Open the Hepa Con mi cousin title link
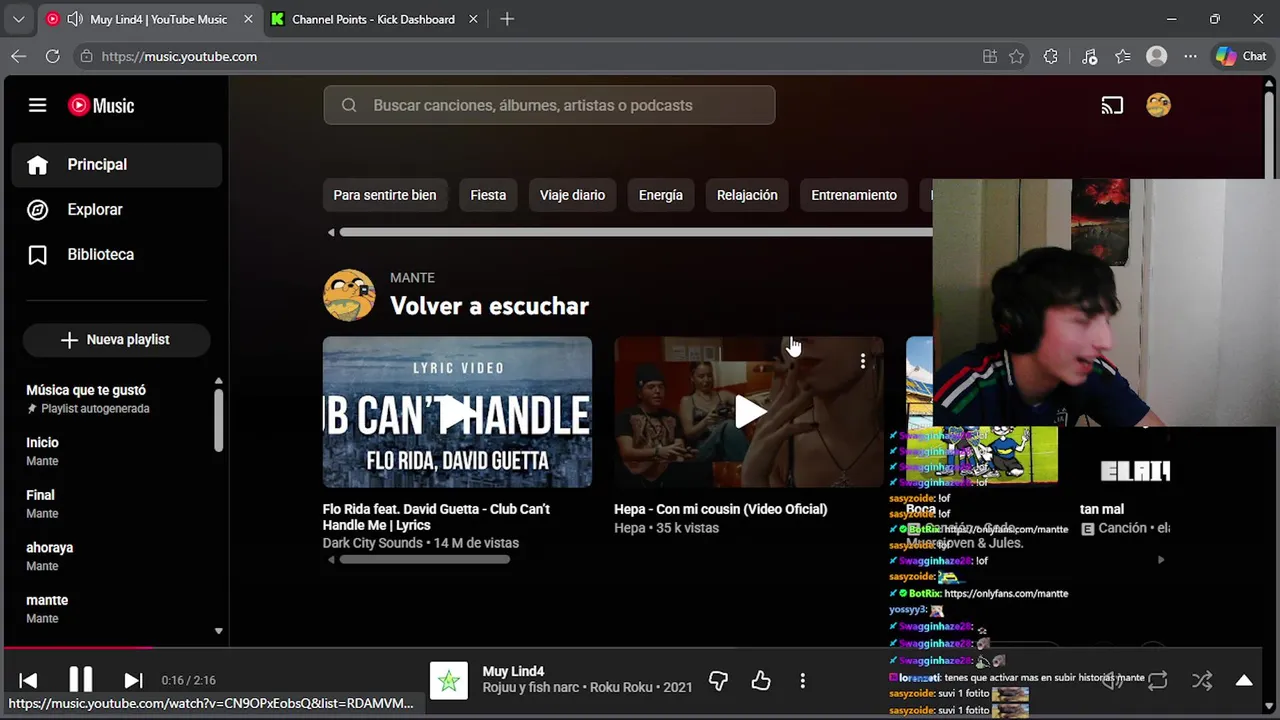1280x720 pixels. (x=720, y=509)
